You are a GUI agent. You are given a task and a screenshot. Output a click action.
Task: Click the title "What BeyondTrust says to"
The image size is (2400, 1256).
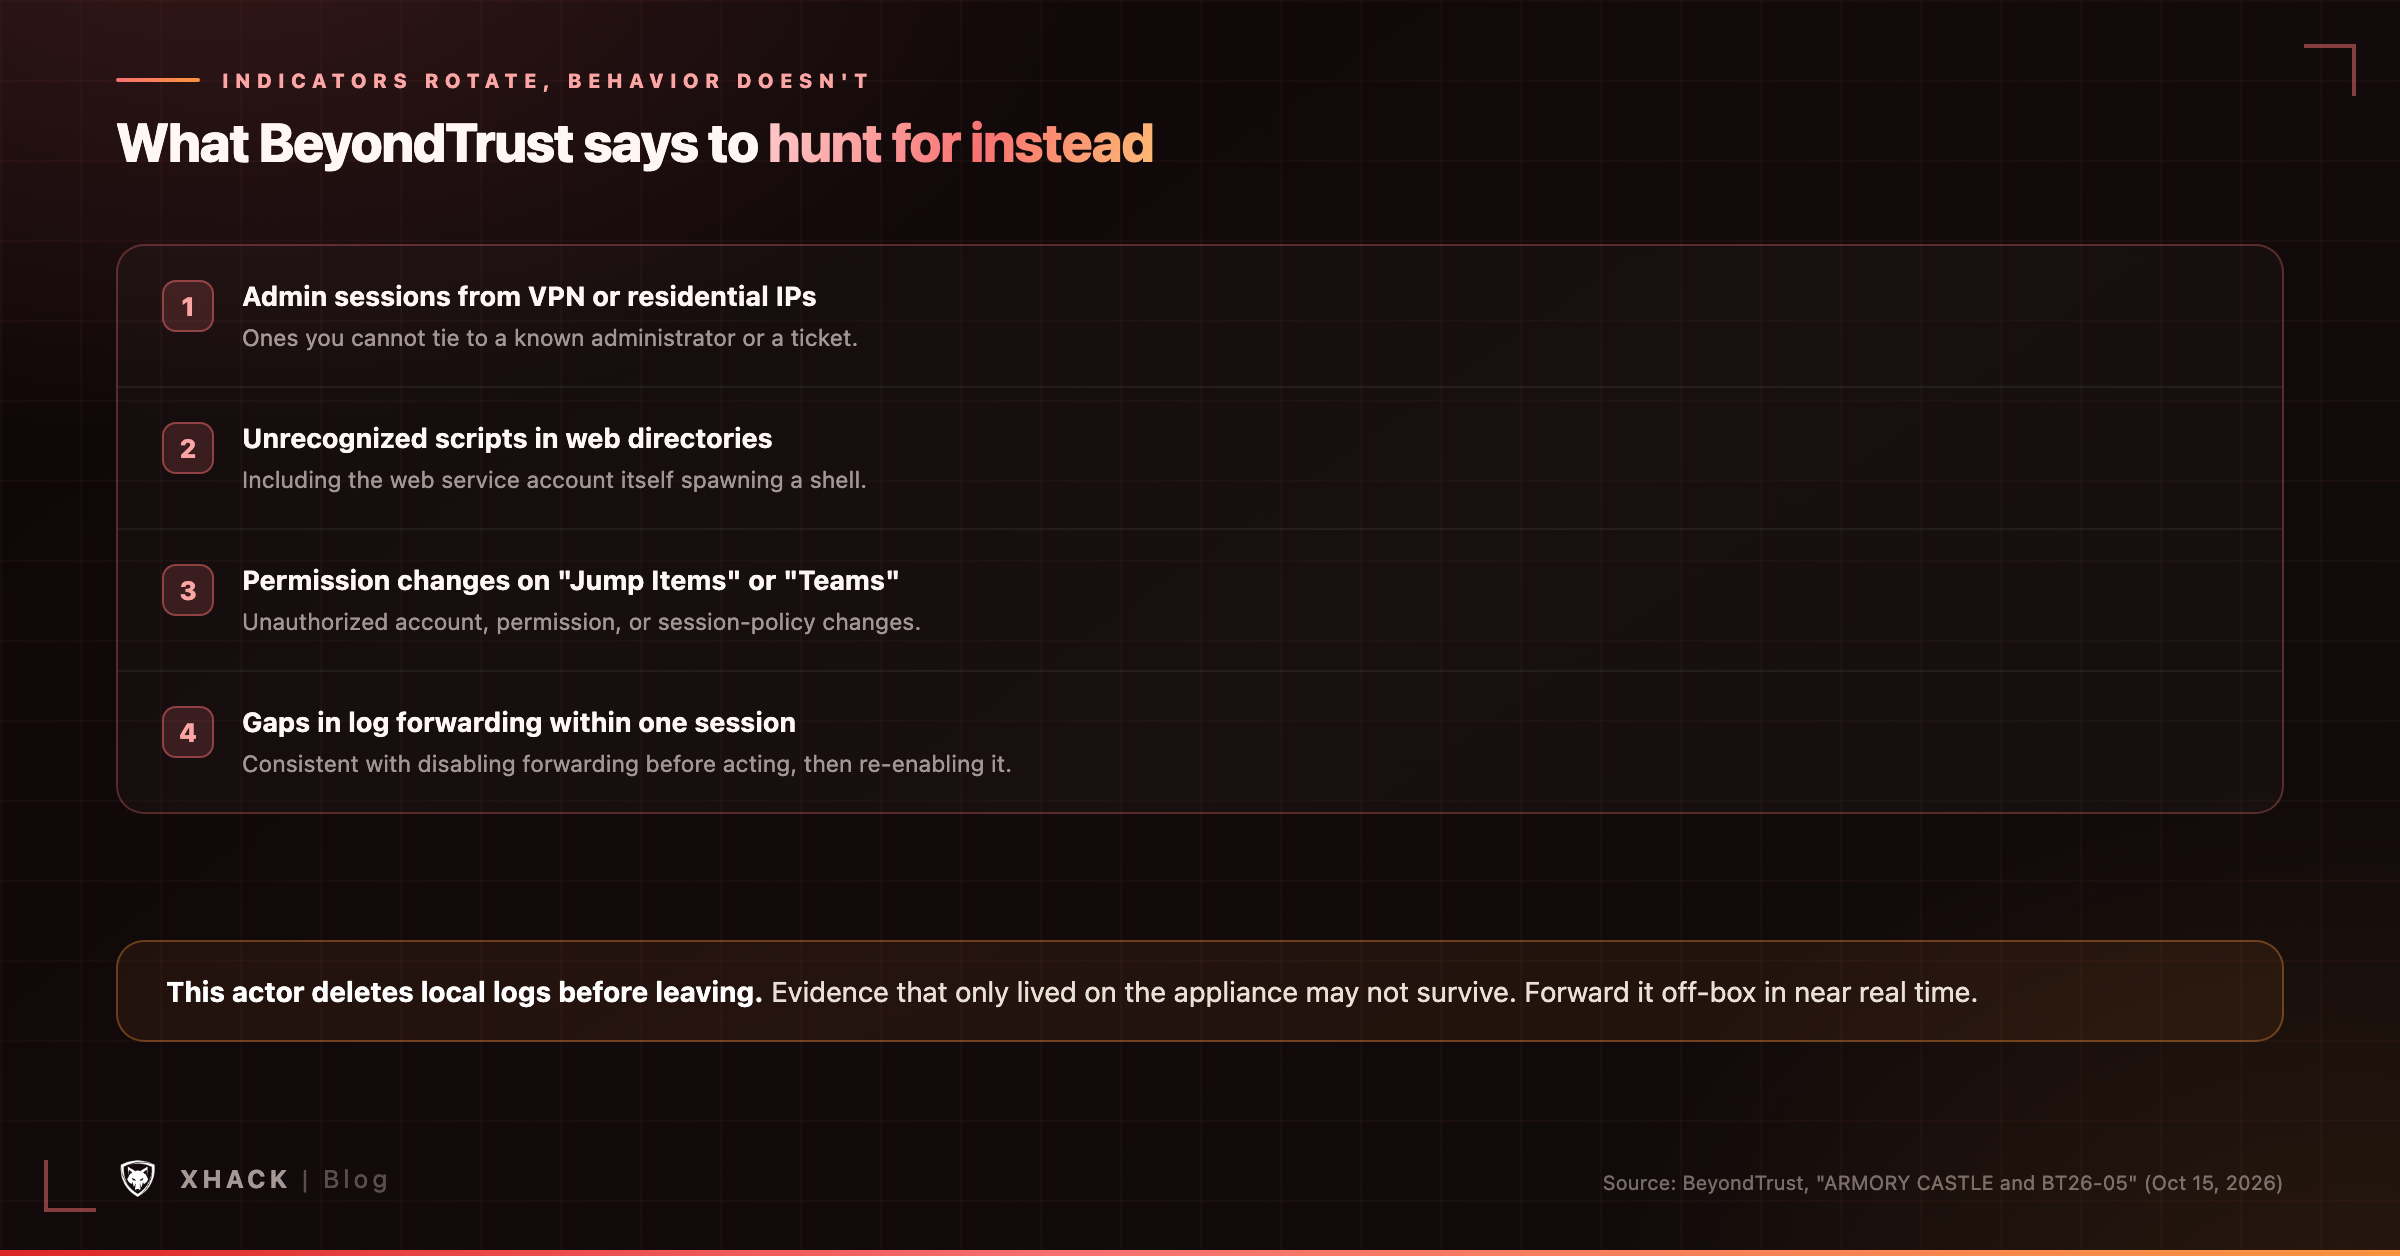[438, 144]
